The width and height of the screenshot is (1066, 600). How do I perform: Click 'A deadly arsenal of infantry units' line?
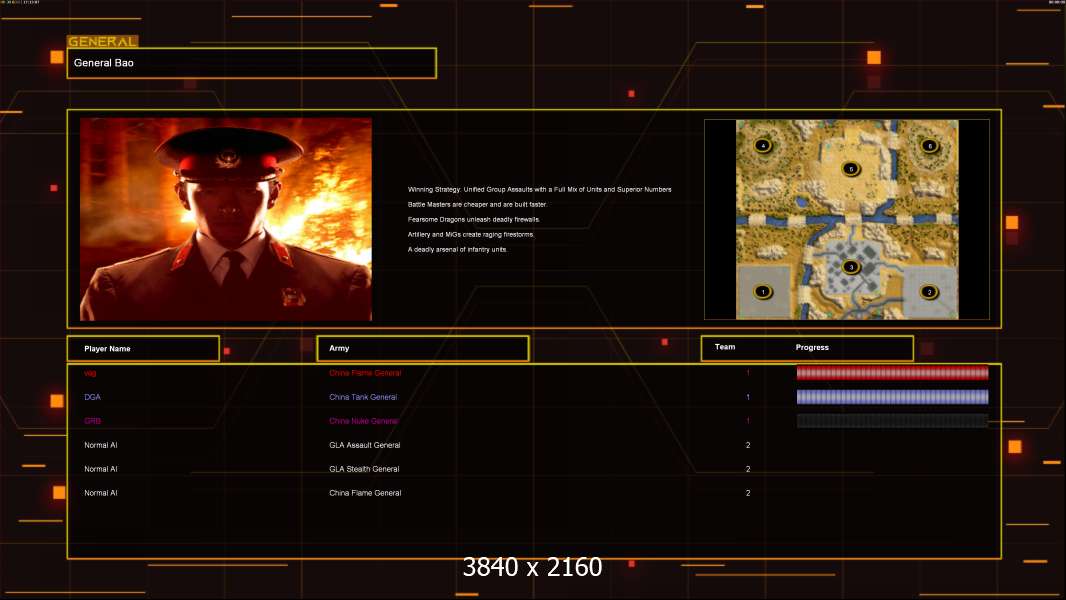(458, 249)
